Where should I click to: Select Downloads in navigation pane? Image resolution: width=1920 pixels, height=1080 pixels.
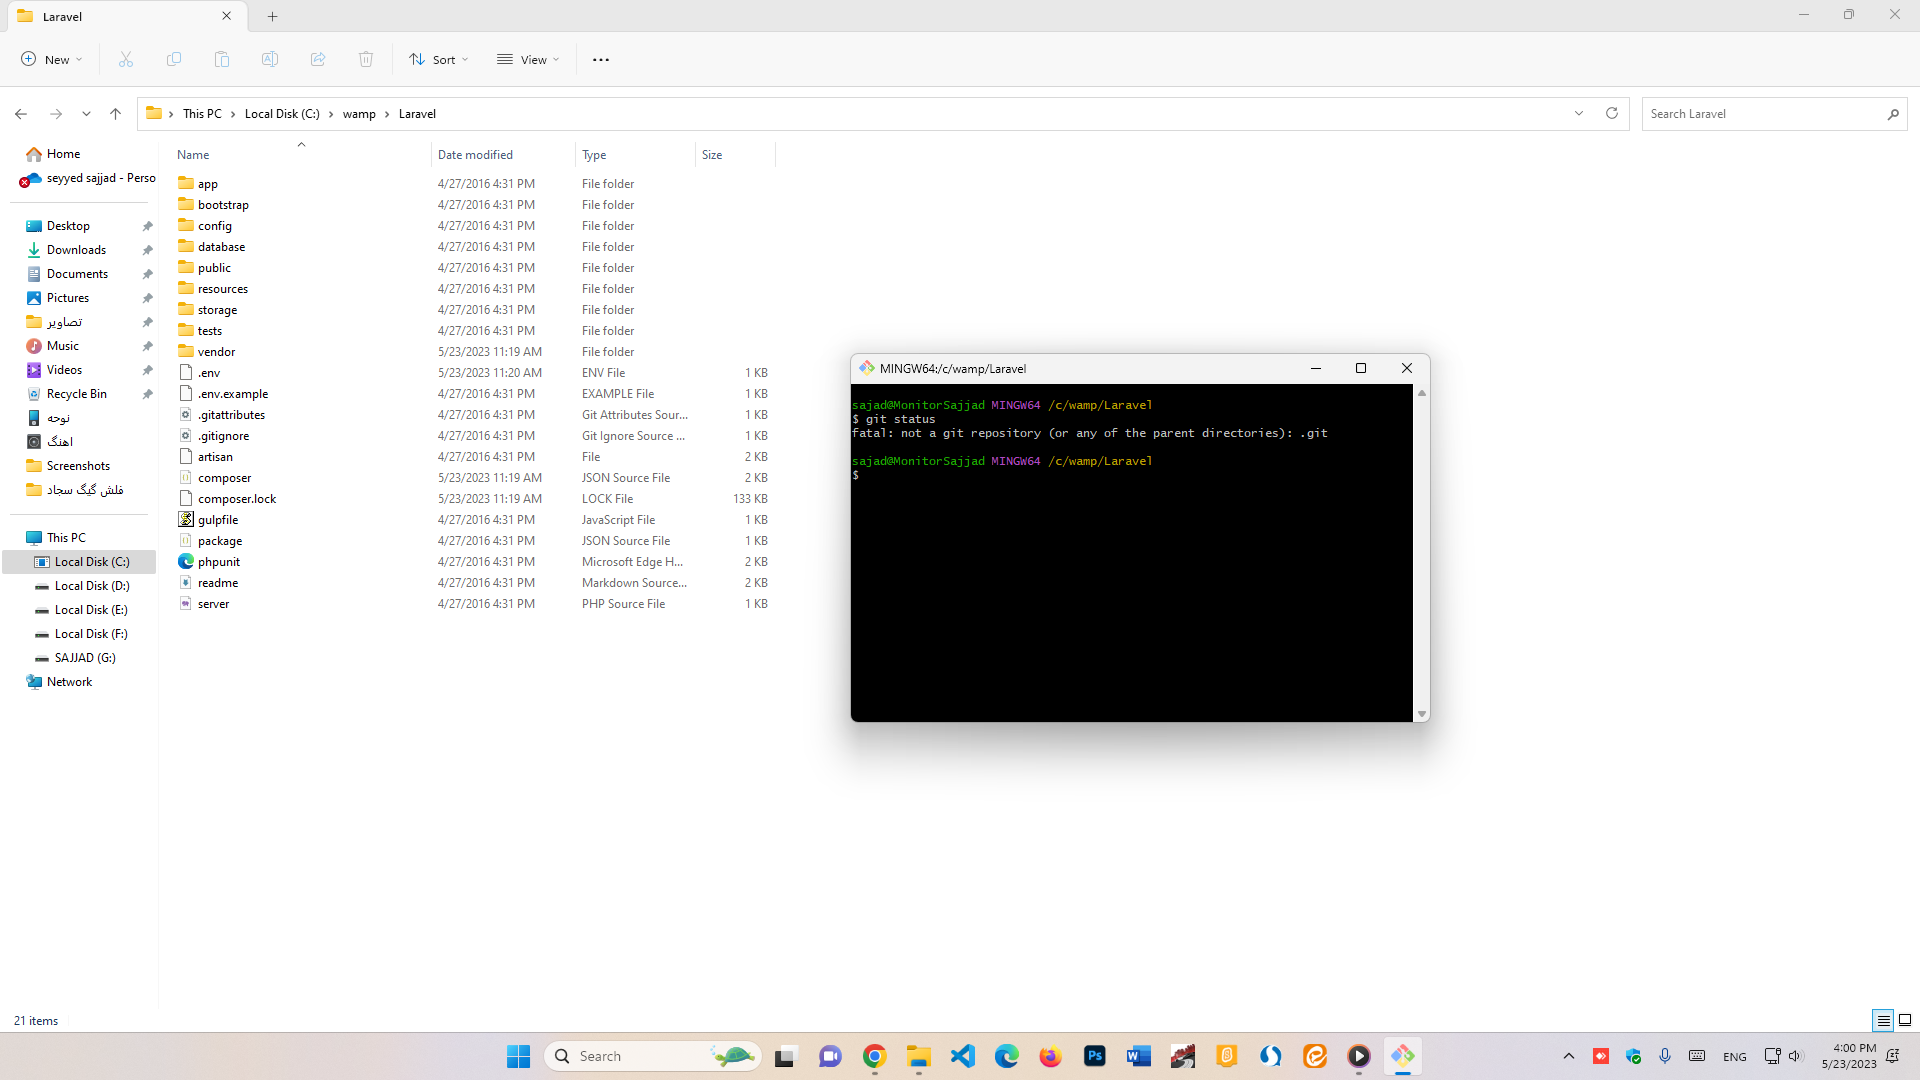76,250
